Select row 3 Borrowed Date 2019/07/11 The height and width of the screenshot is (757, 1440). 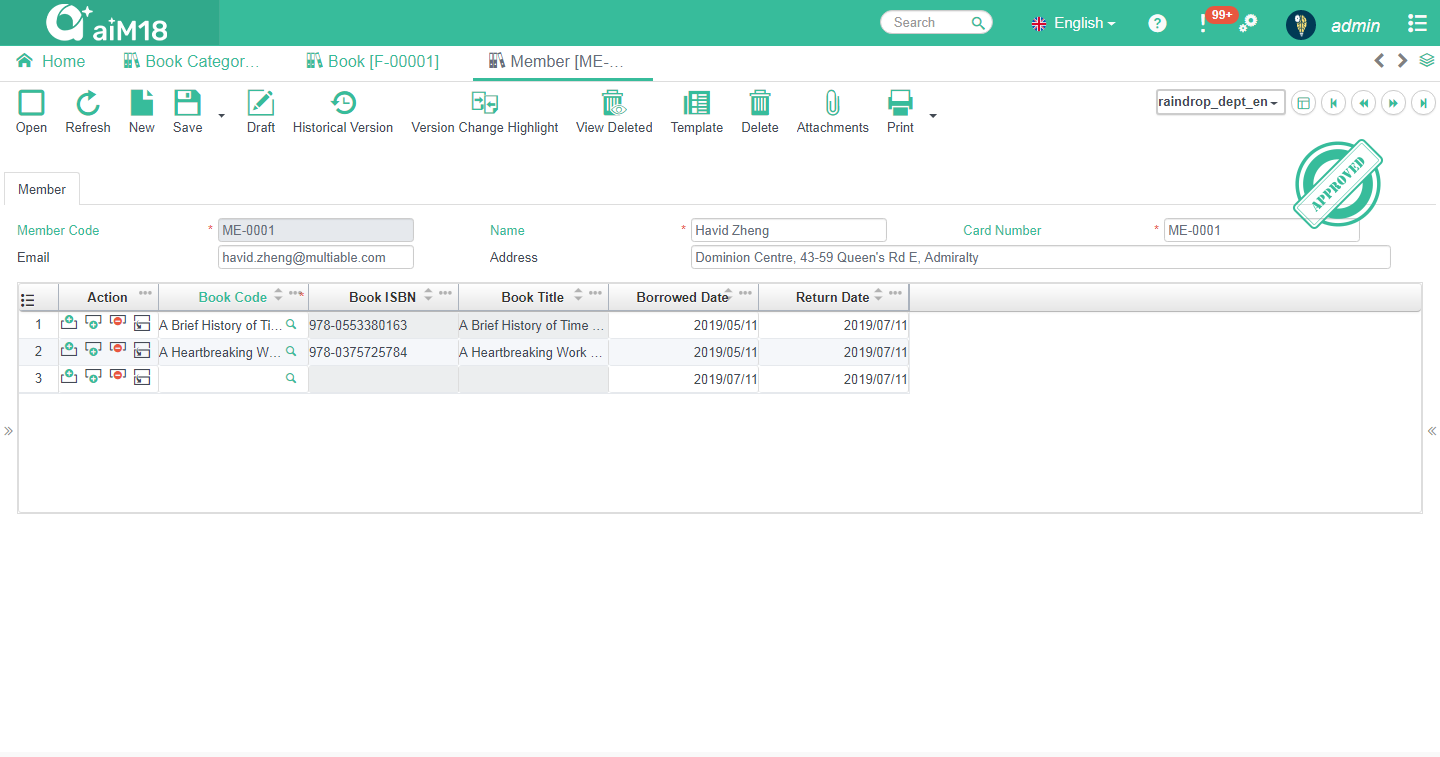[683, 379]
